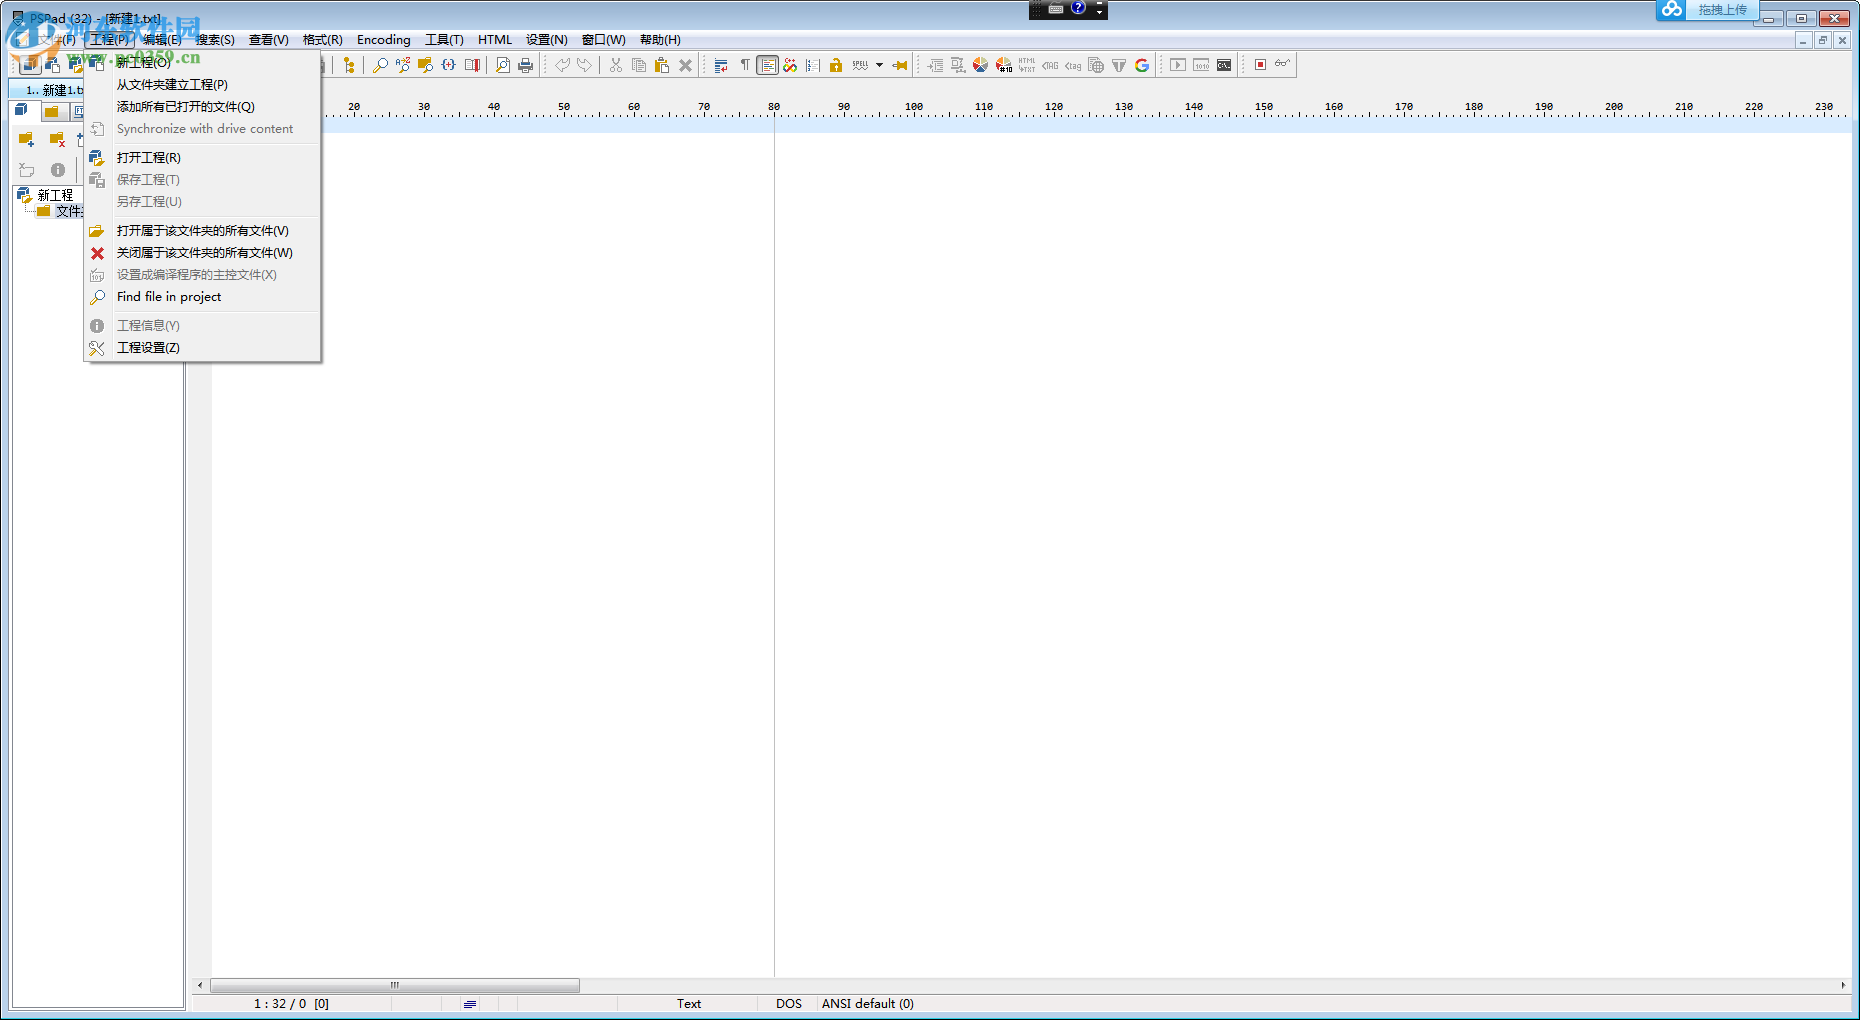Click the red record macro icon
The height and width of the screenshot is (1020, 1860).
(x=1260, y=65)
